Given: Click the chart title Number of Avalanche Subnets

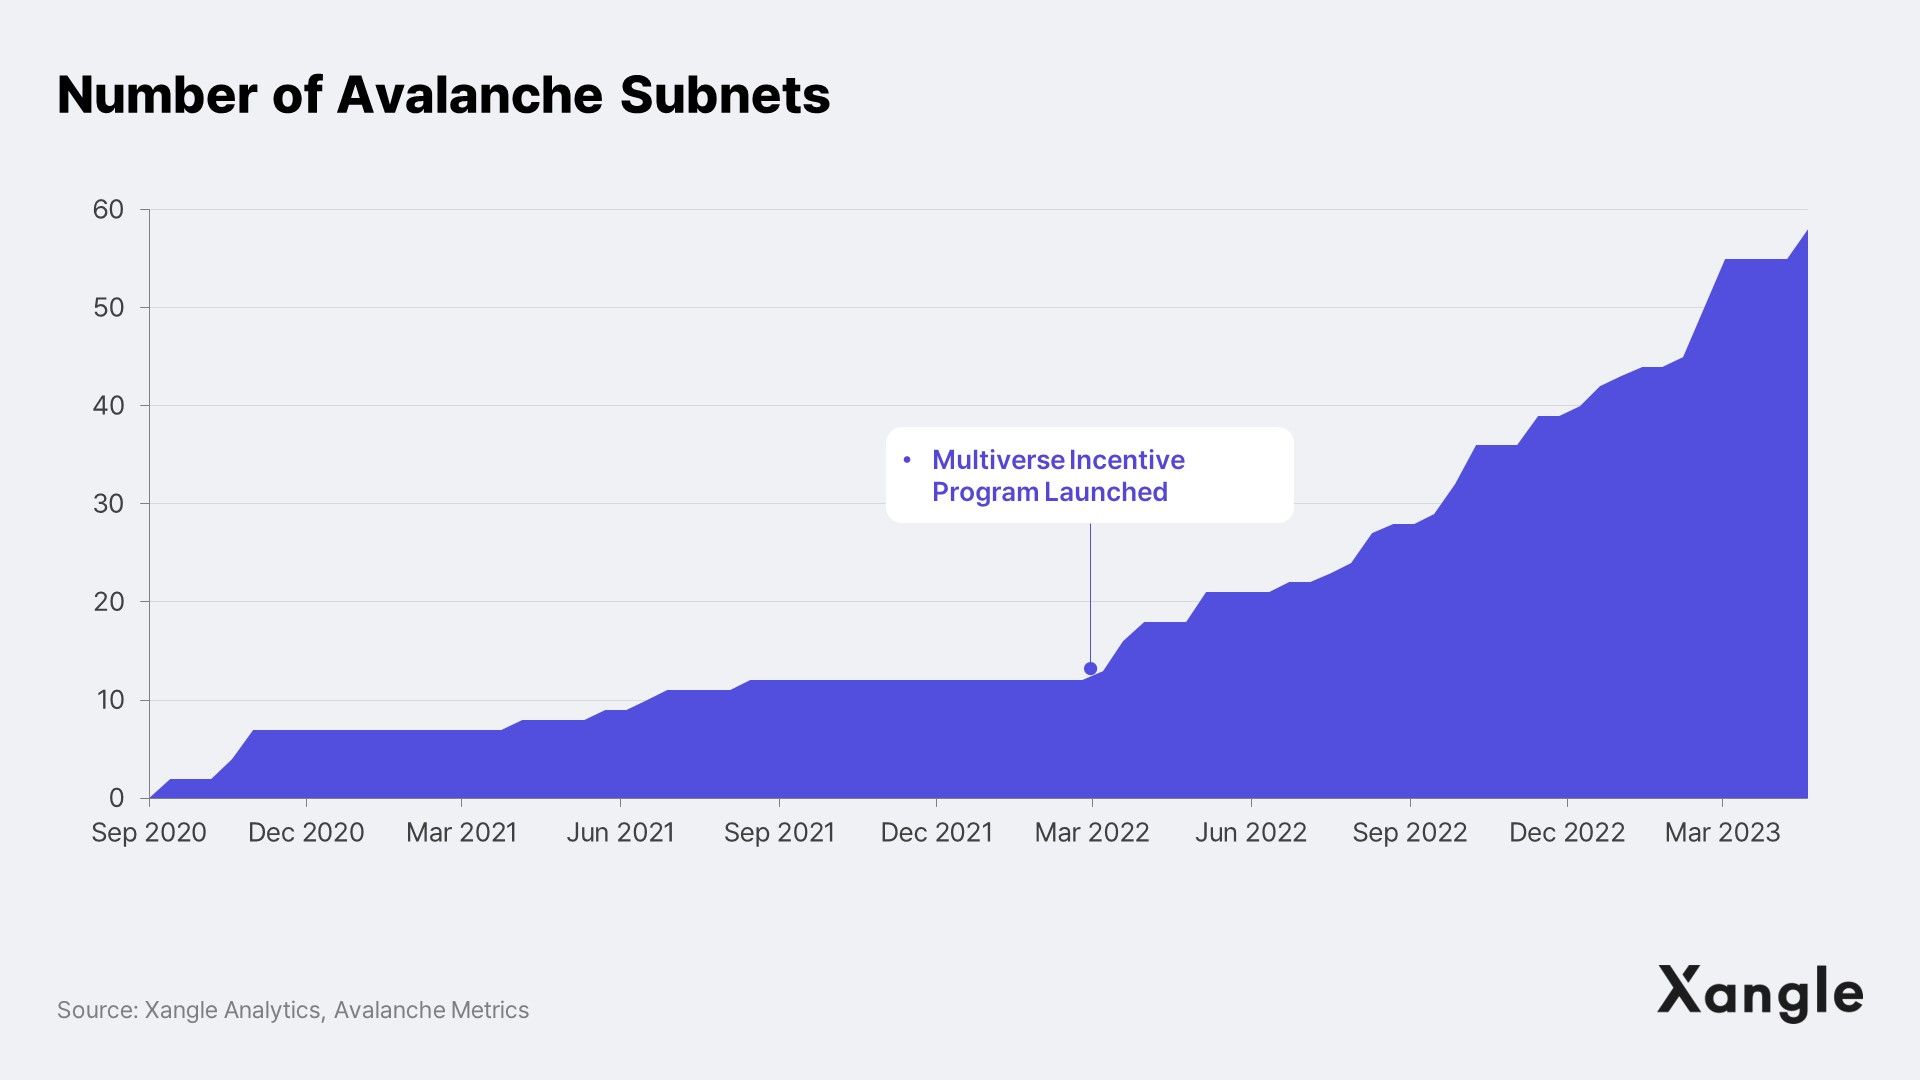Looking at the screenshot, I should coord(443,95).
